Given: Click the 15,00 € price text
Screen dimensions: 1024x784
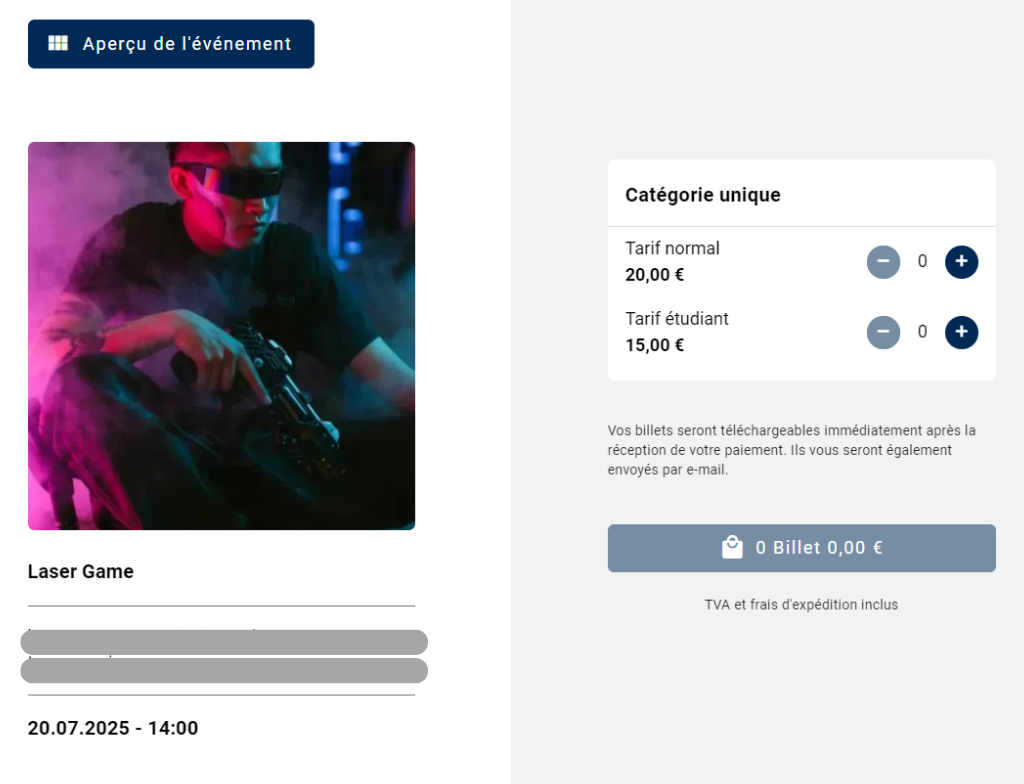Looking at the screenshot, I should [654, 345].
